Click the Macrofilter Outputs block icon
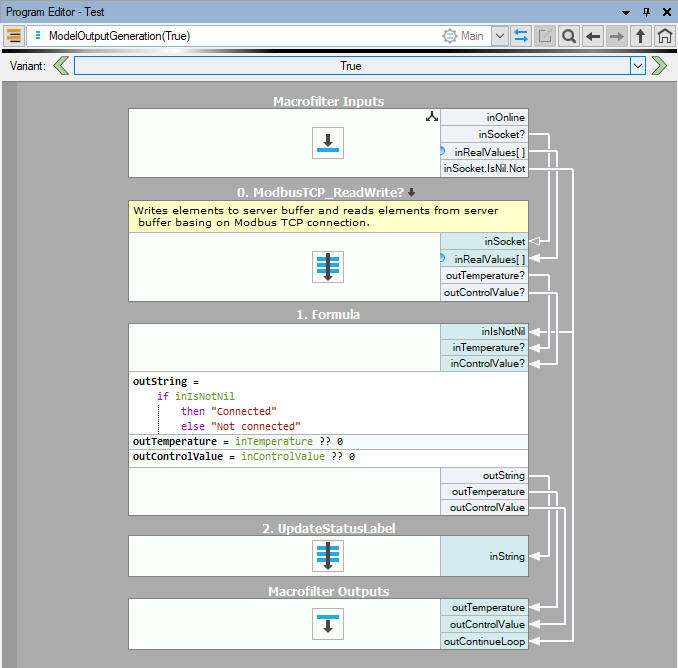The width and height of the screenshot is (678, 668). pyautogui.click(x=328, y=624)
